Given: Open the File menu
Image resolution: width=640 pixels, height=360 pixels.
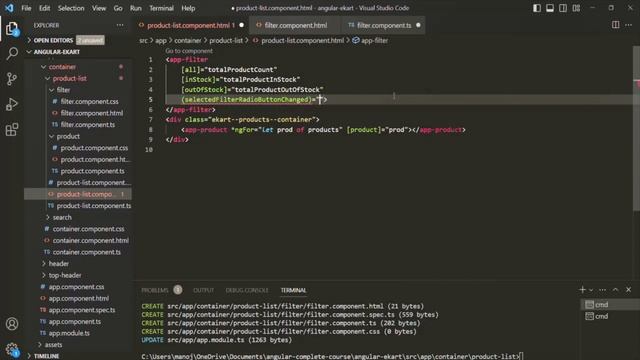Looking at the screenshot, I should coord(26,8).
